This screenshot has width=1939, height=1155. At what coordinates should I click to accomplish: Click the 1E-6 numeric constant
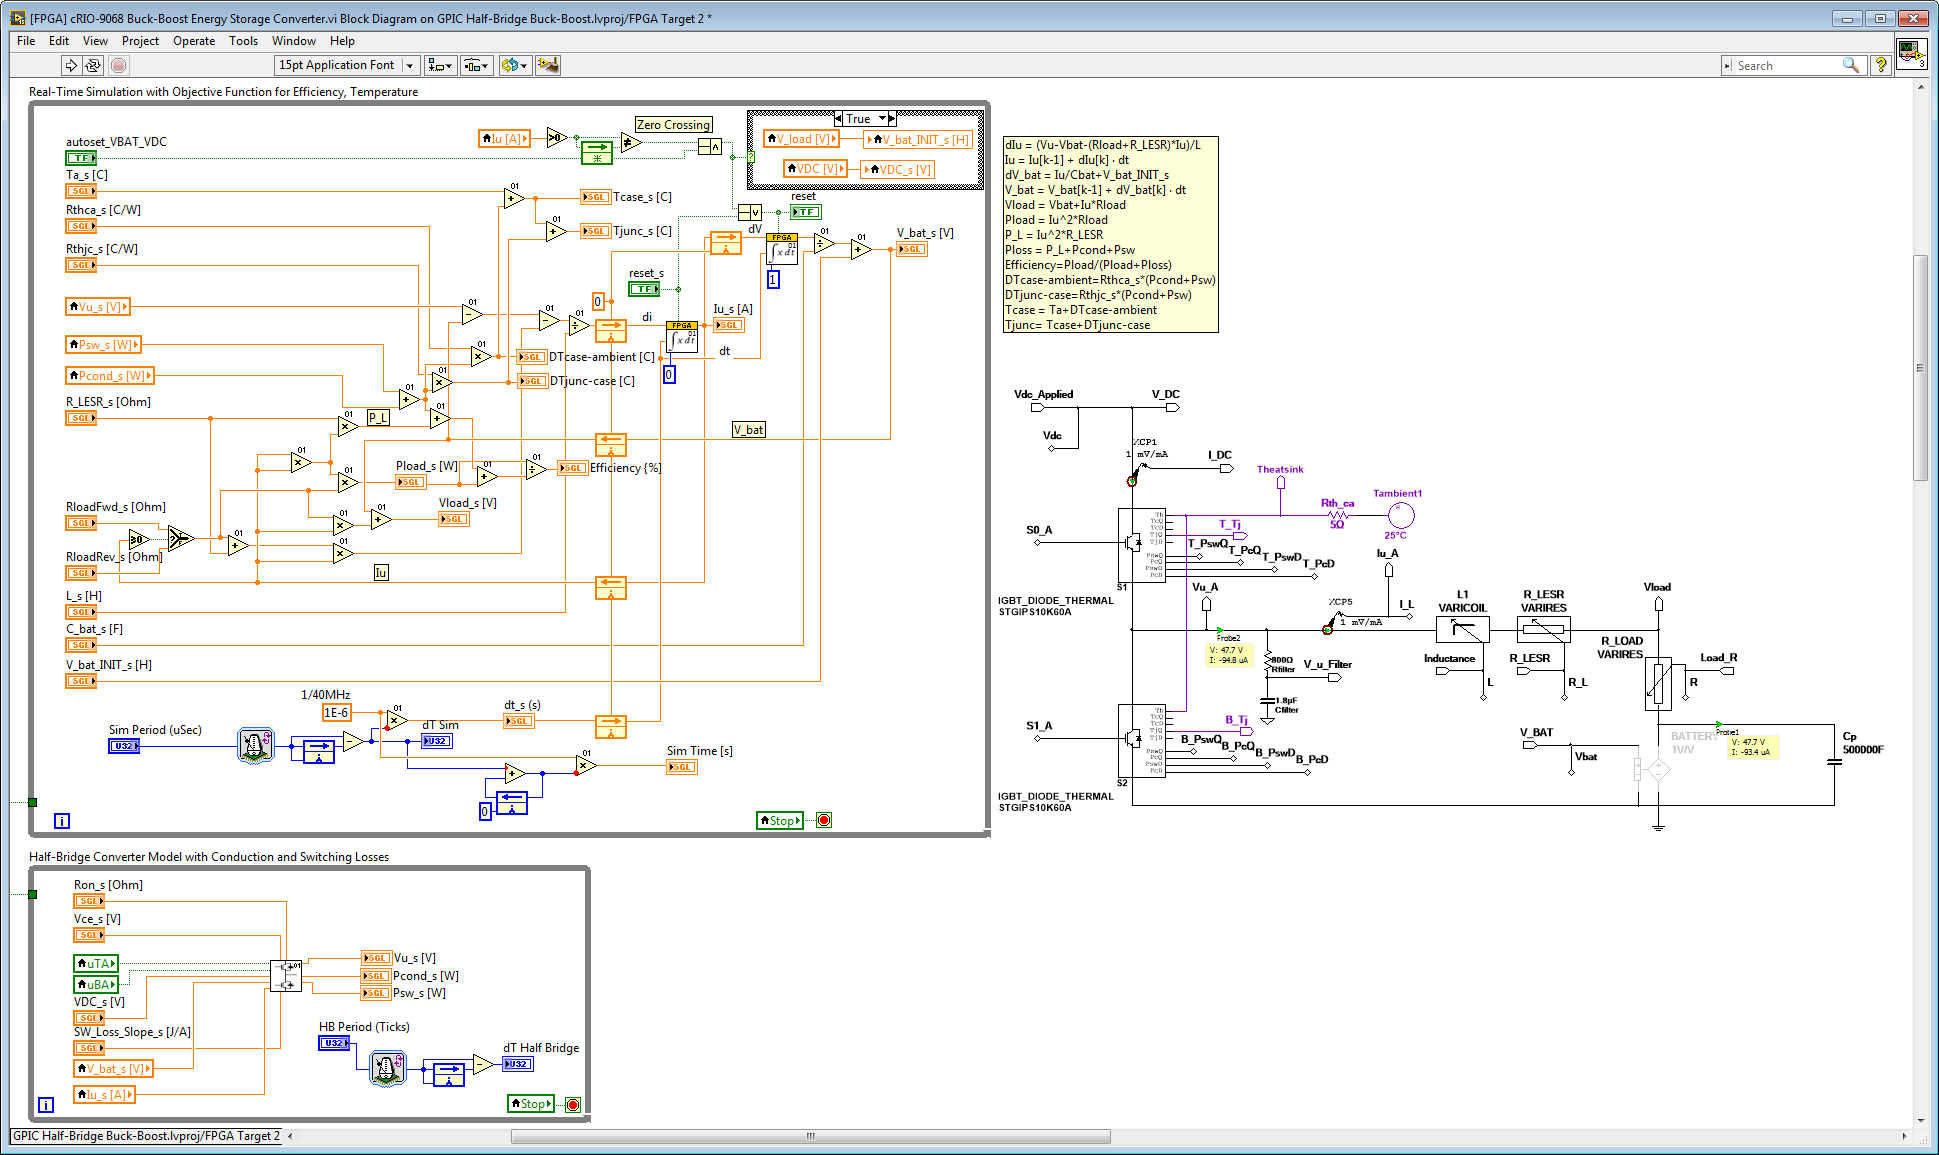pos(336,712)
